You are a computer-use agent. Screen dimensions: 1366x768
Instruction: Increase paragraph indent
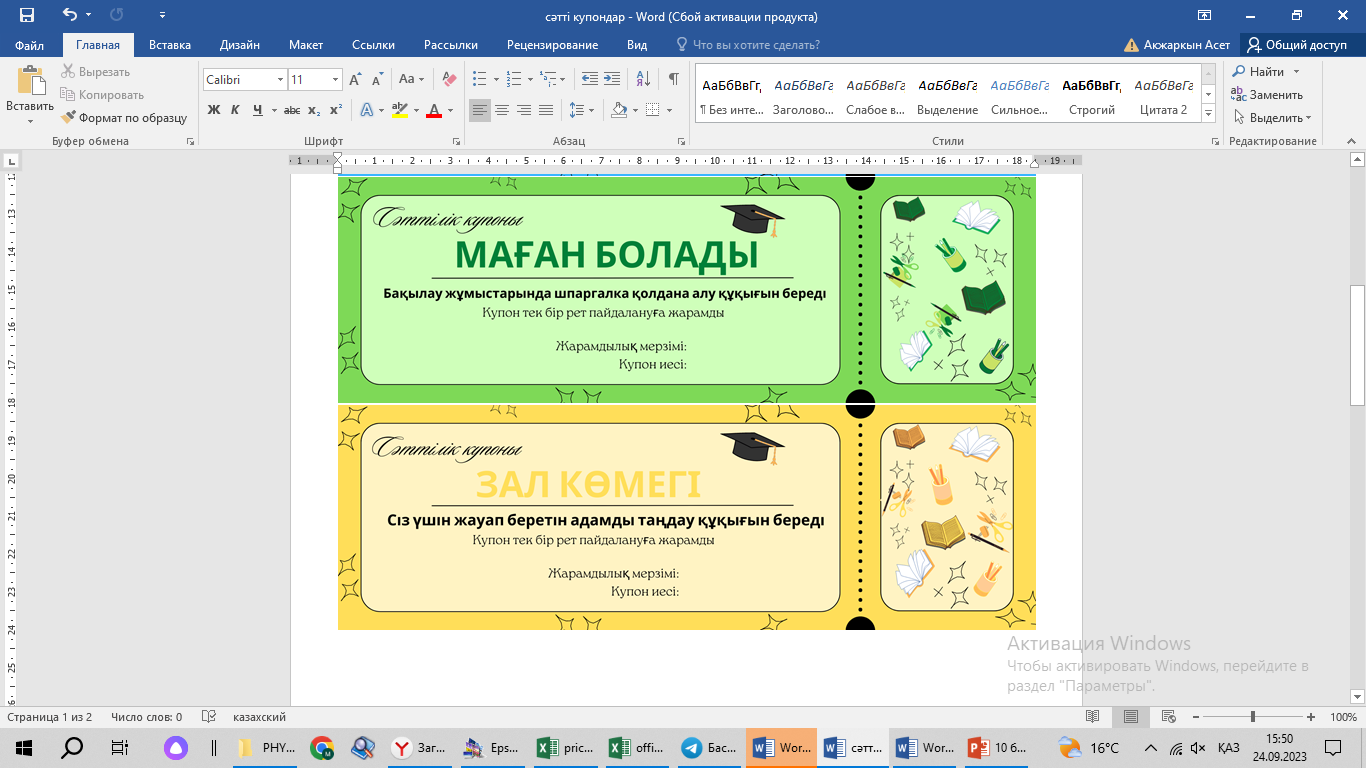tap(611, 79)
